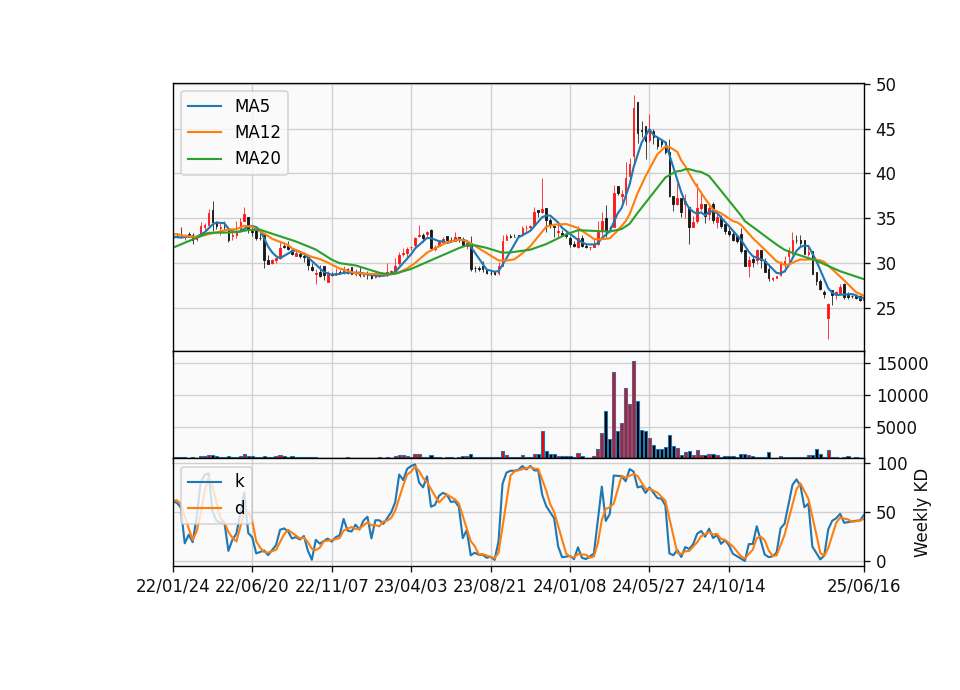Screen dimensions: 960x690
Task: Click the 25/06/16 date tick label
Action: coord(864,586)
